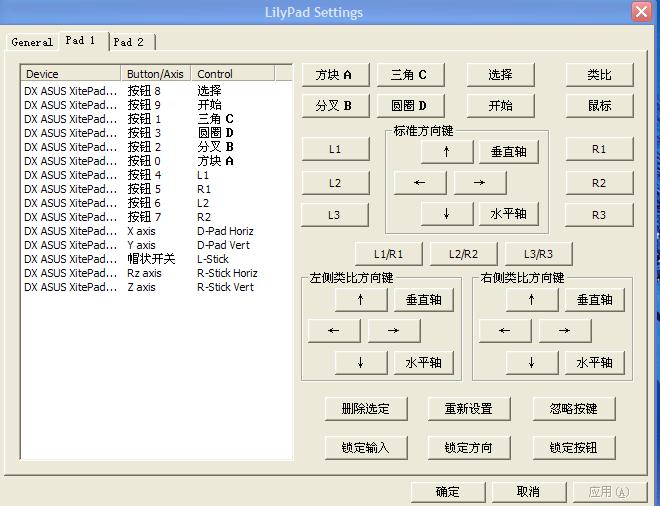Click the 删除选定 button
This screenshot has height=506, width=660.
click(365, 409)
